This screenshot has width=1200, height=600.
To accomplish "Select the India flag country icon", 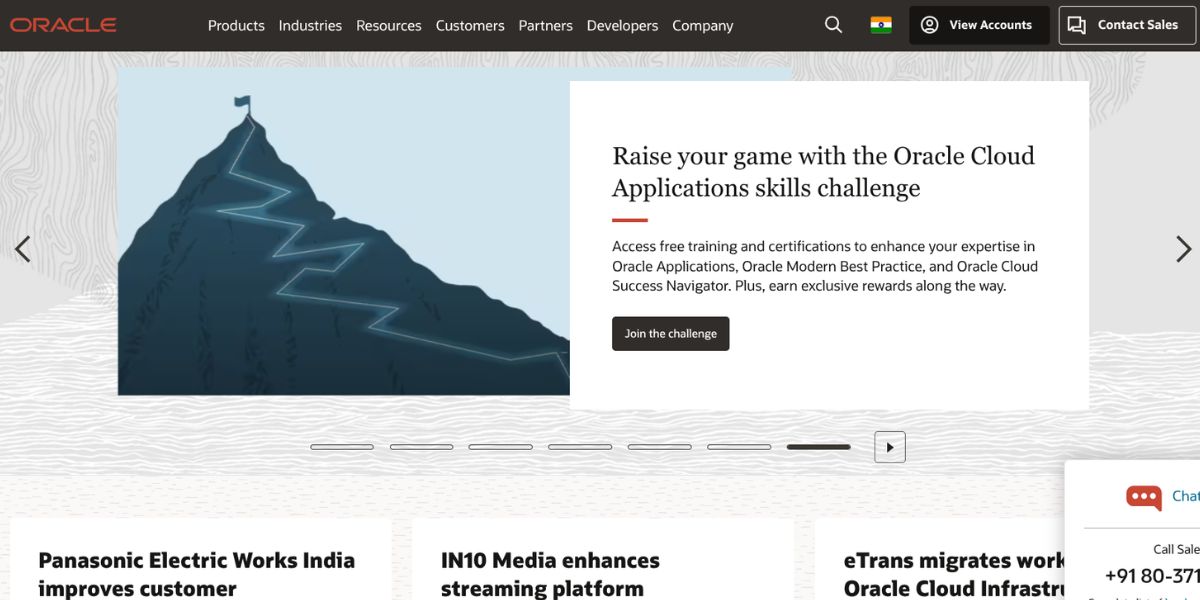I will tap(881, 25).
